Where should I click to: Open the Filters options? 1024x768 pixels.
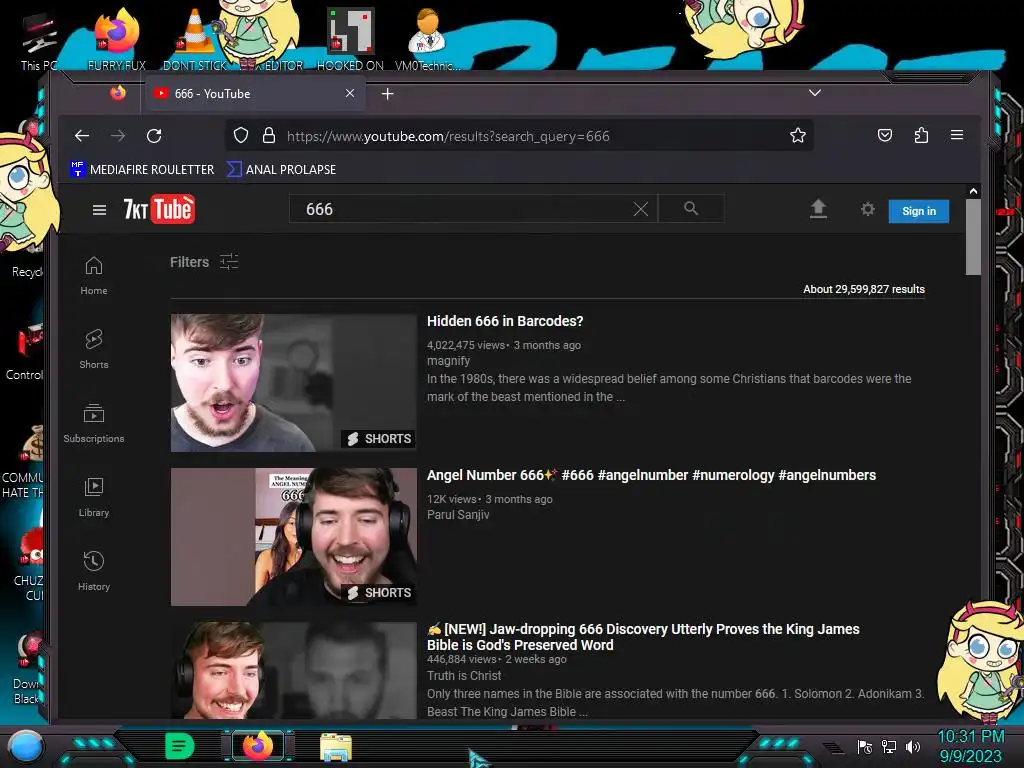click(x=204, y=262)
